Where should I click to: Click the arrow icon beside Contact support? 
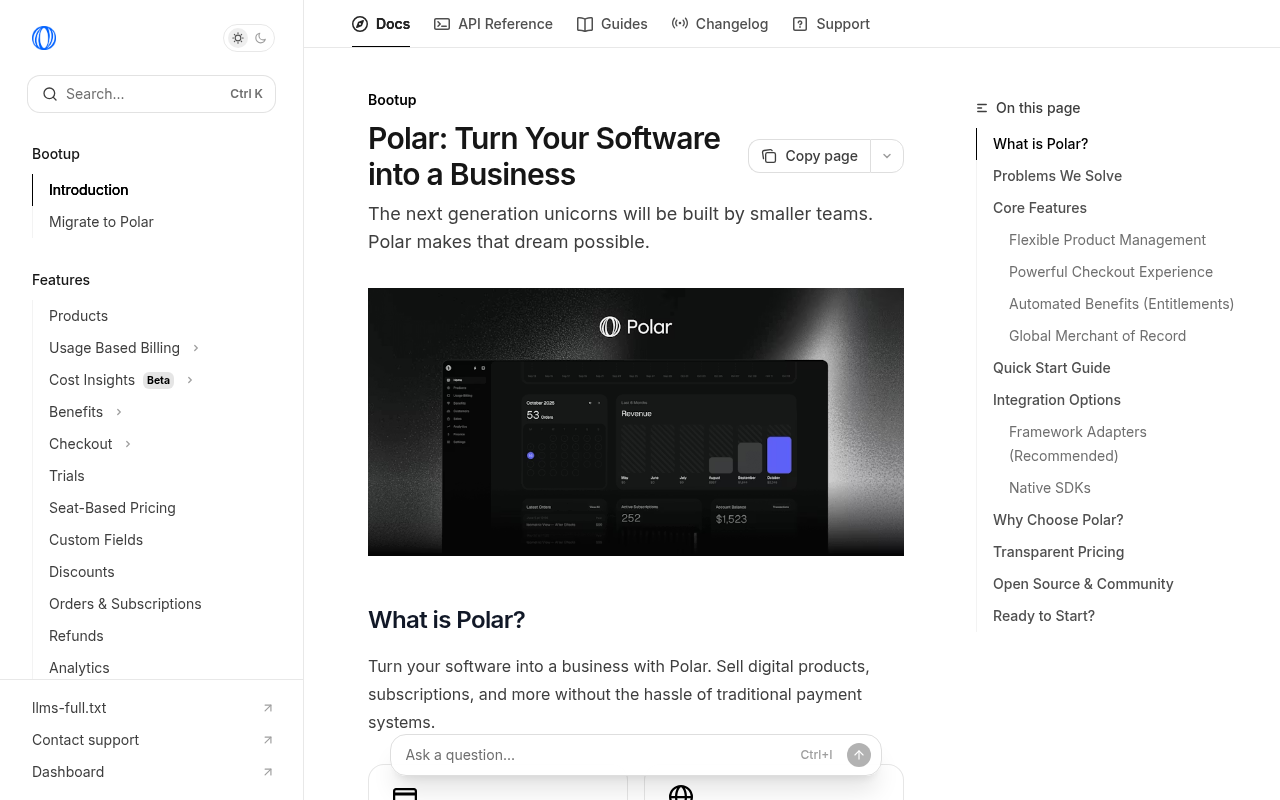point(268,740)
